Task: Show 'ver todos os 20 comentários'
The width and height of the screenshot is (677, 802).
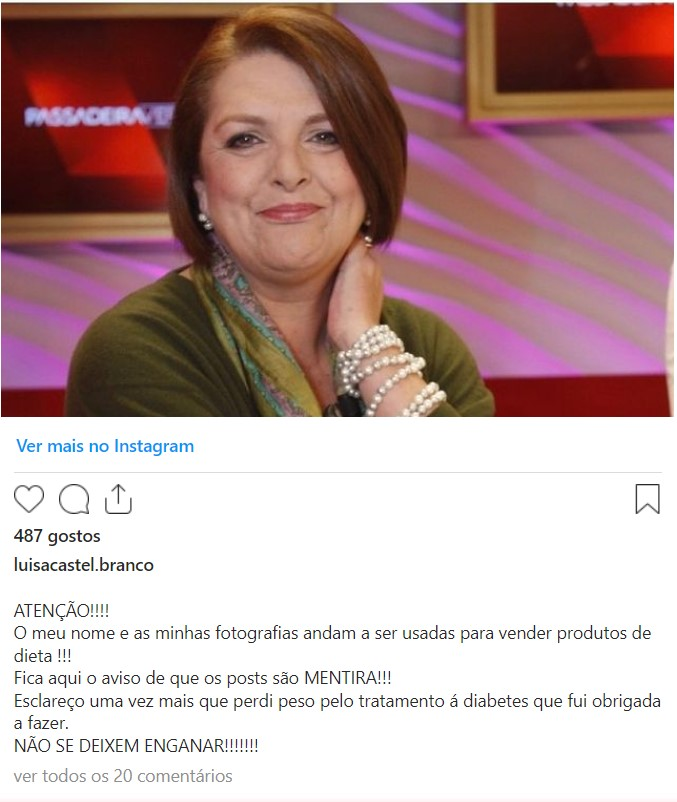Action: click(x=123, y=776)
